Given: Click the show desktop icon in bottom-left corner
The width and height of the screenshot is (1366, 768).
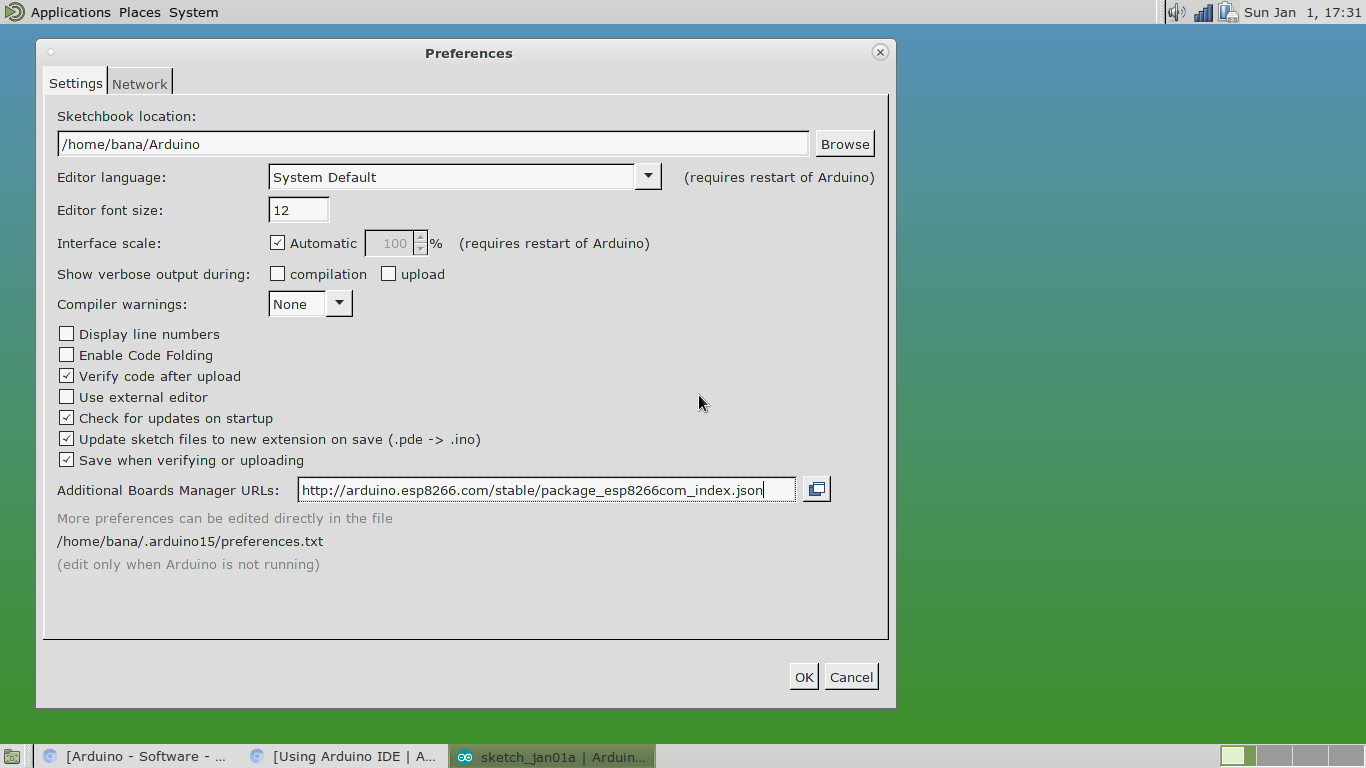Looking at the screenshot, I should [14, 757].
